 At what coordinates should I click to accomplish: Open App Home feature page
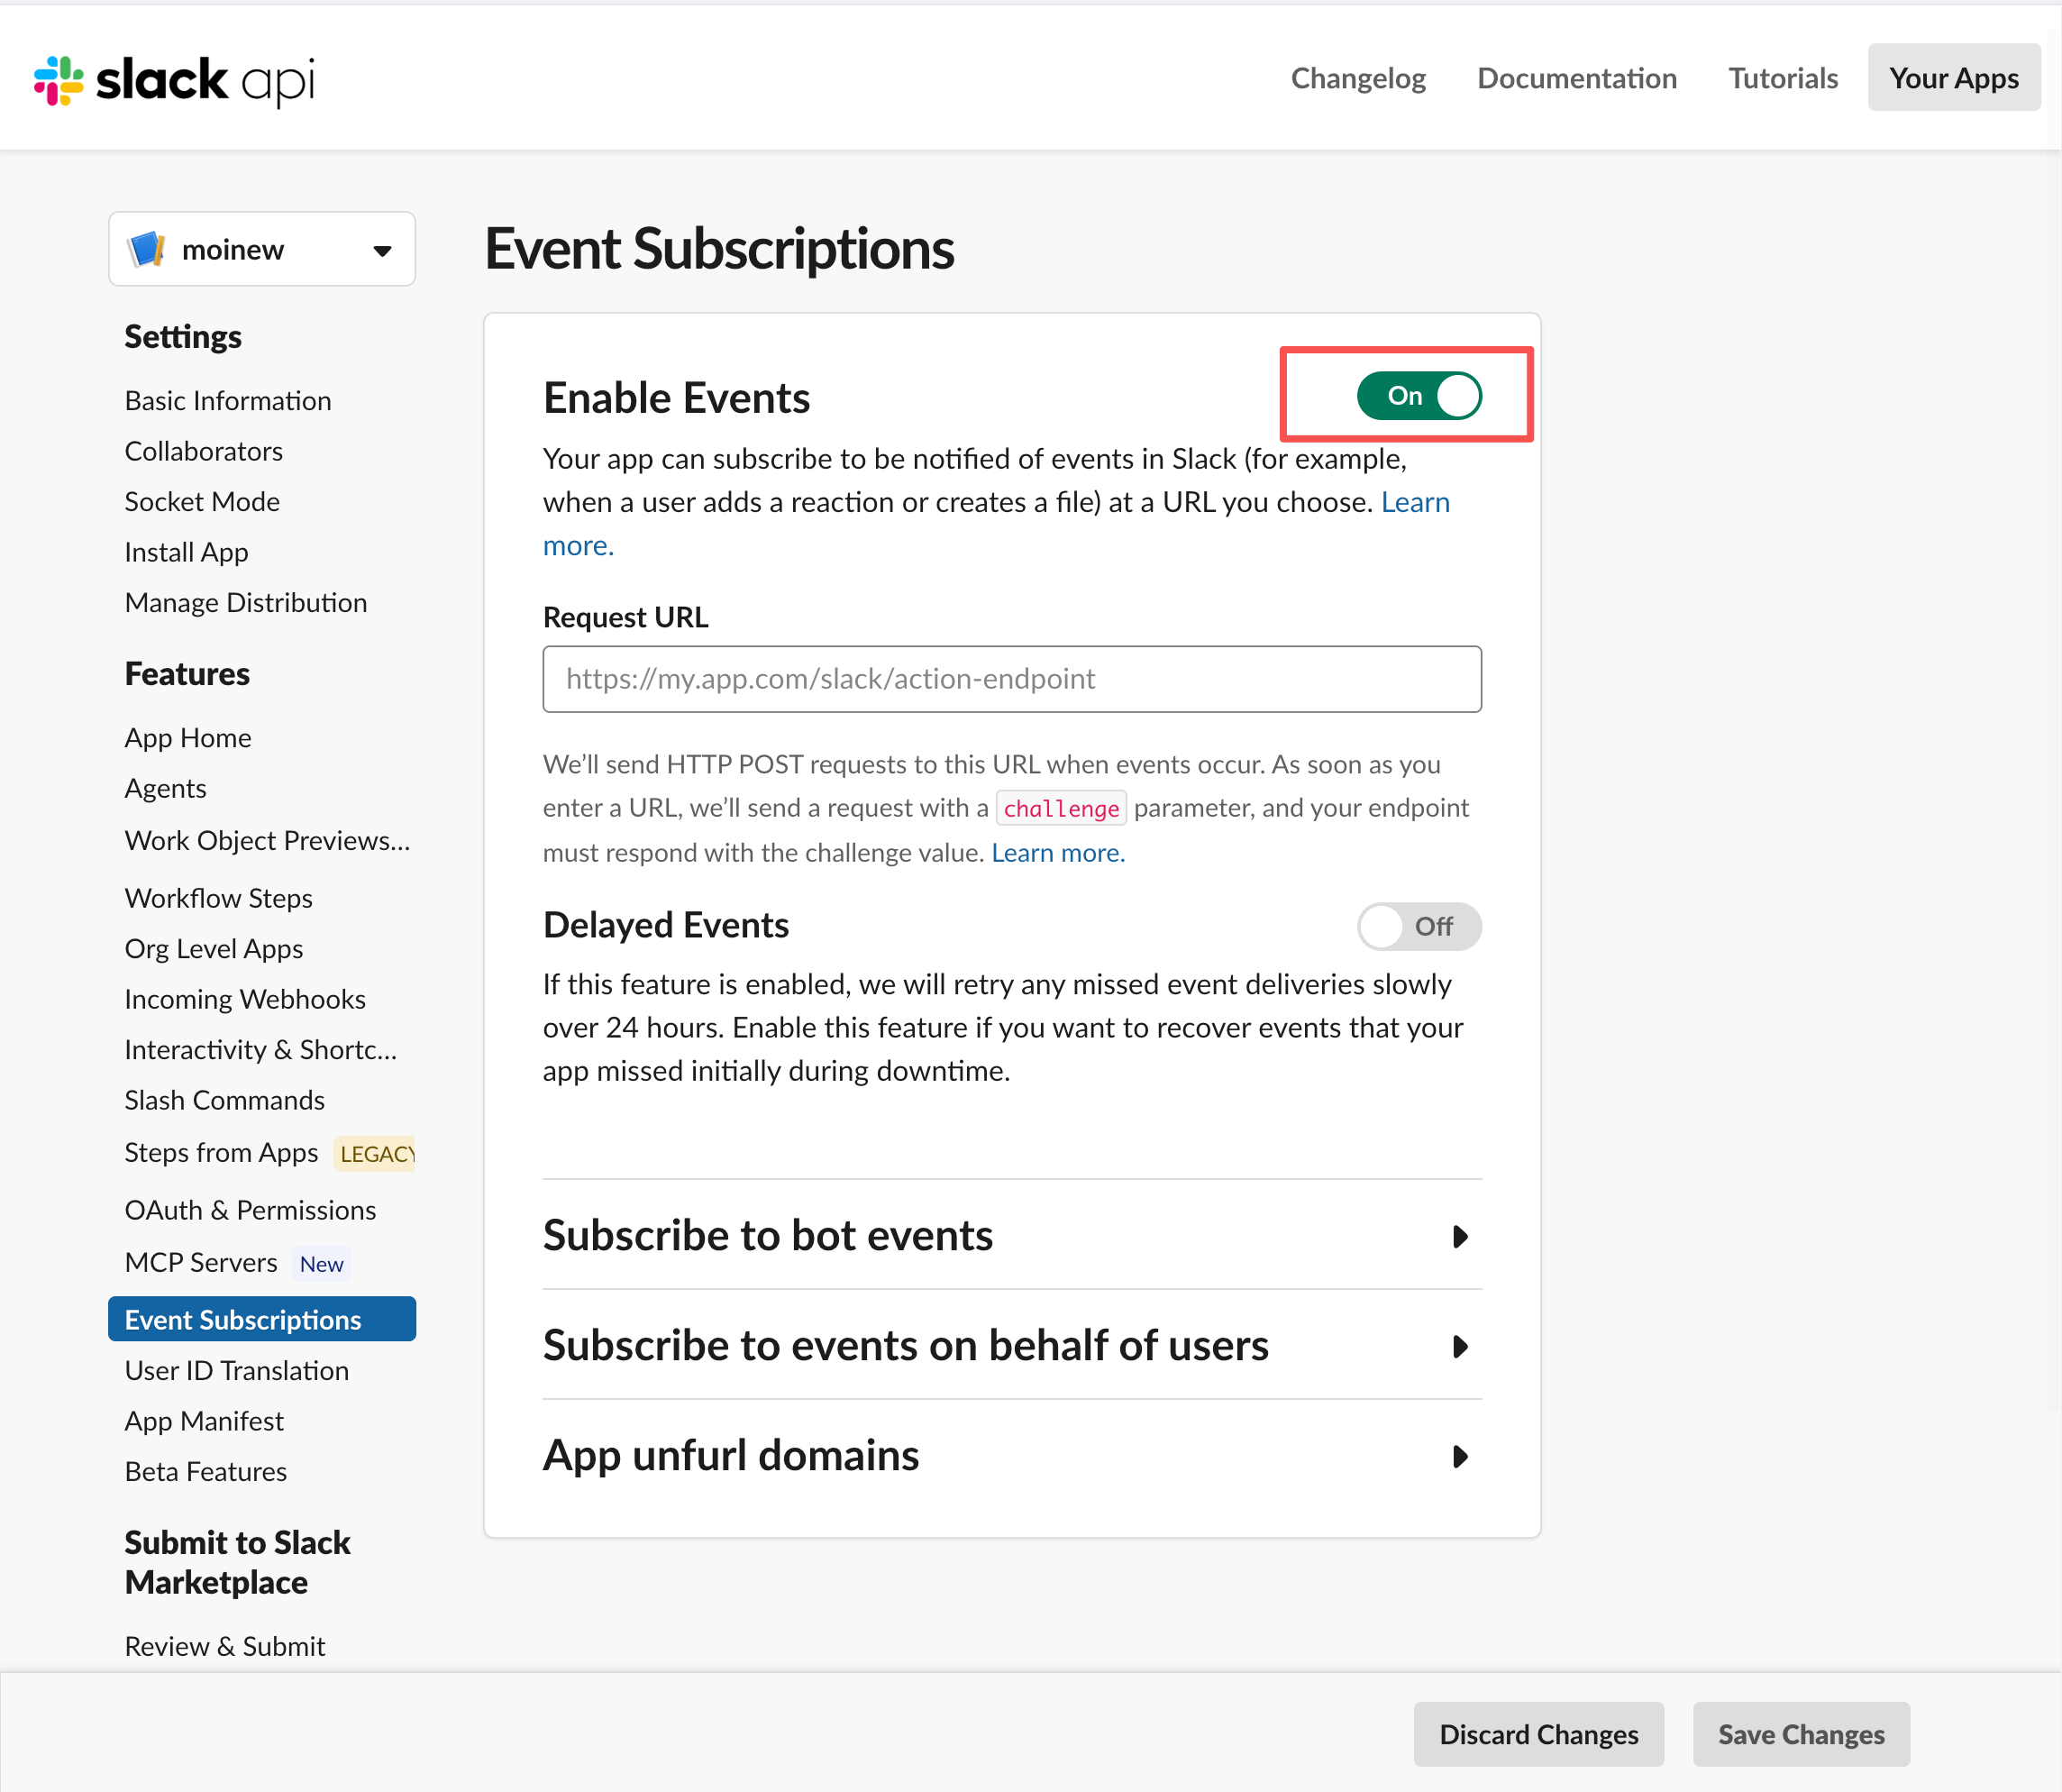(x=188, y=738)
